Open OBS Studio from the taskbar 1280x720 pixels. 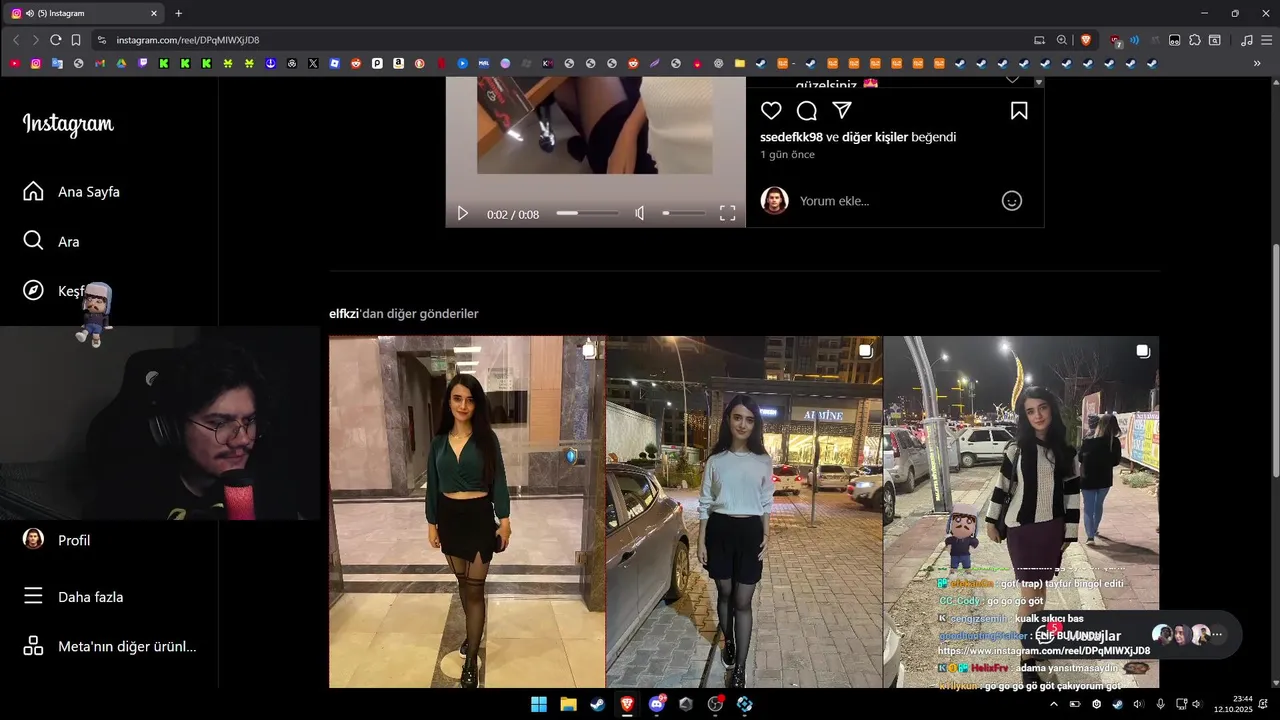pyautogui.click(x=715, y=704)
